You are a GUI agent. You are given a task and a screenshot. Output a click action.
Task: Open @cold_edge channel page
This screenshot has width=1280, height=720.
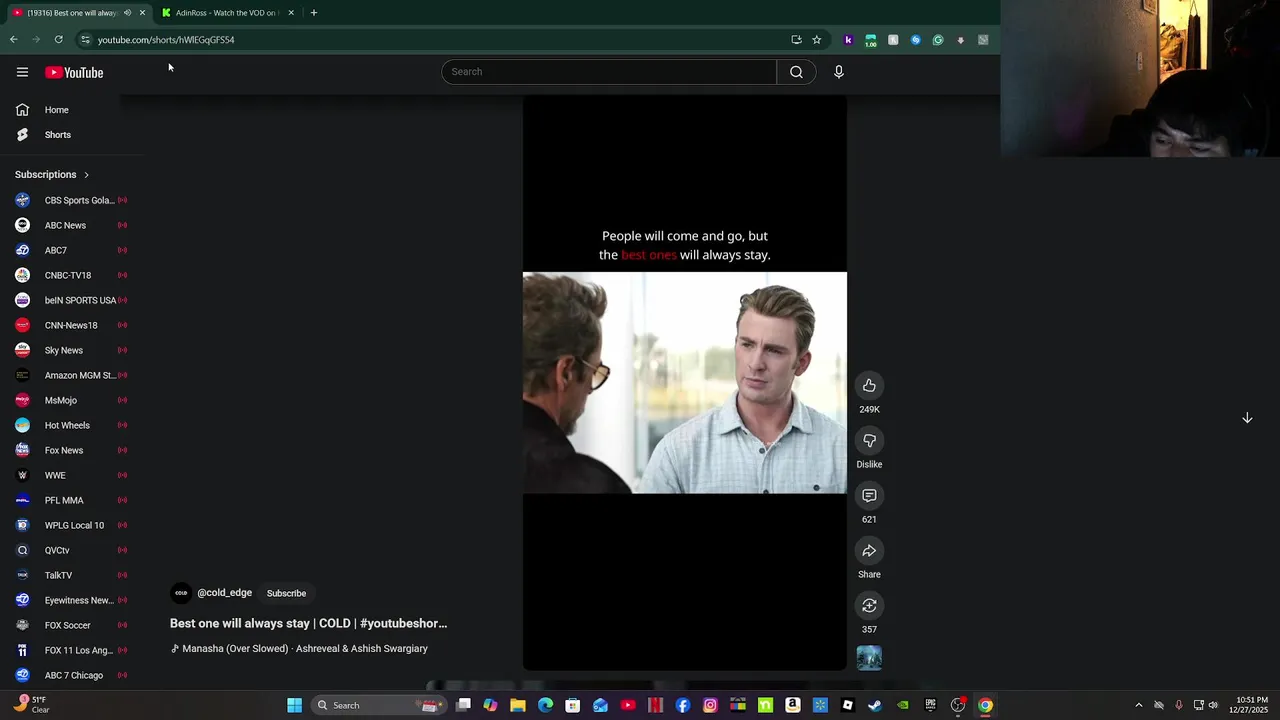[224, 593]
